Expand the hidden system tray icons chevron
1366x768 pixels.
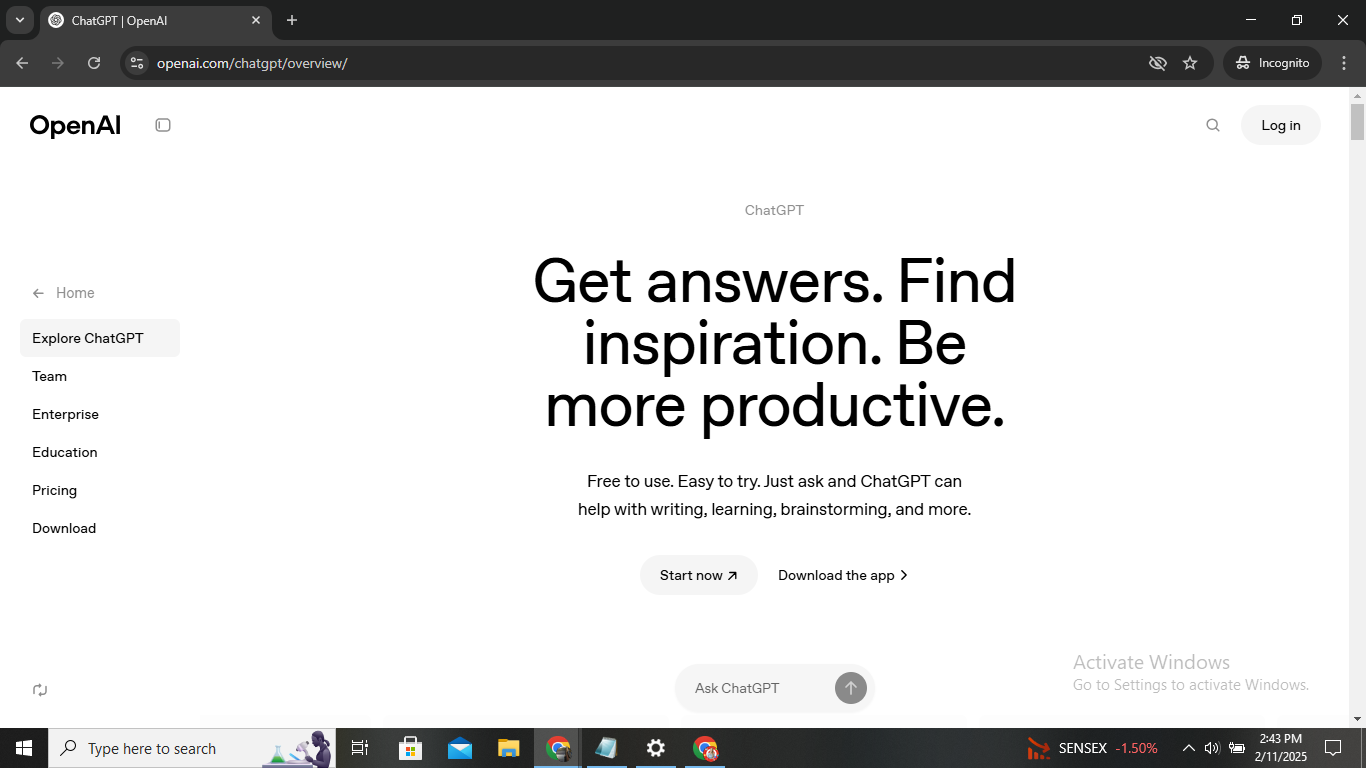point(1189,748)
